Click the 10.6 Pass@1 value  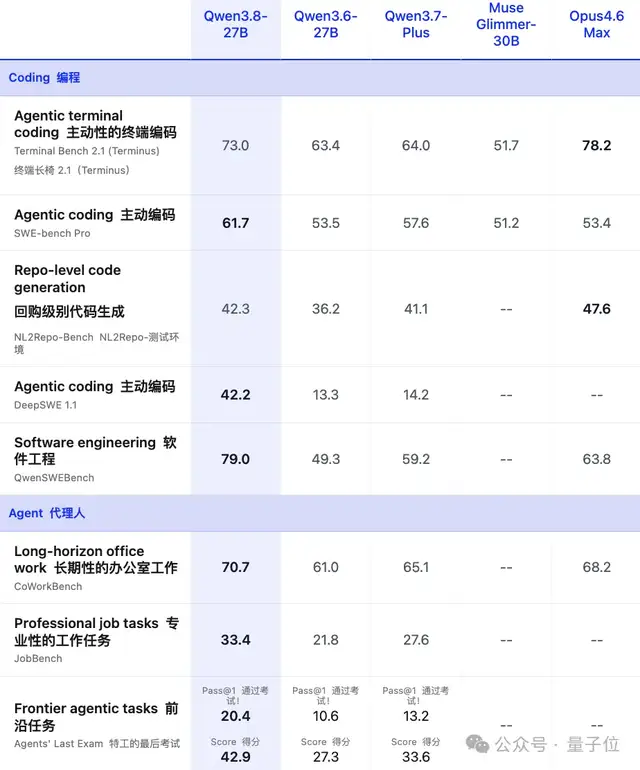click(x=326, y=716)
